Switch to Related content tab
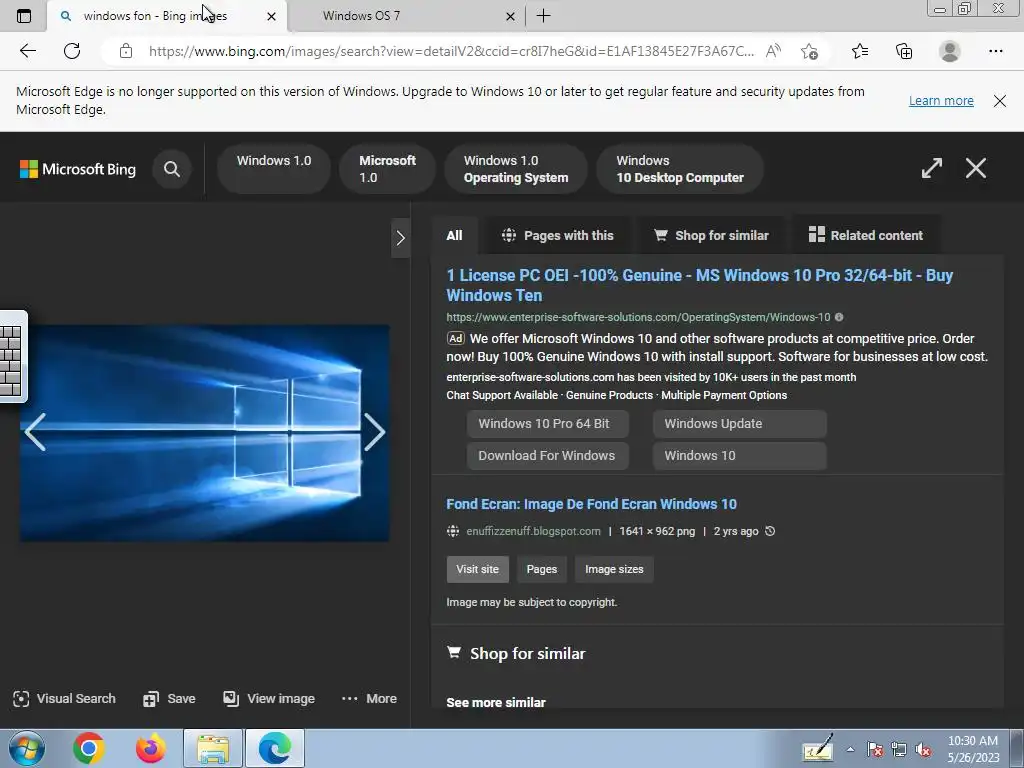The width and height of the screenshot is (1024, 768). click(866, 236)
